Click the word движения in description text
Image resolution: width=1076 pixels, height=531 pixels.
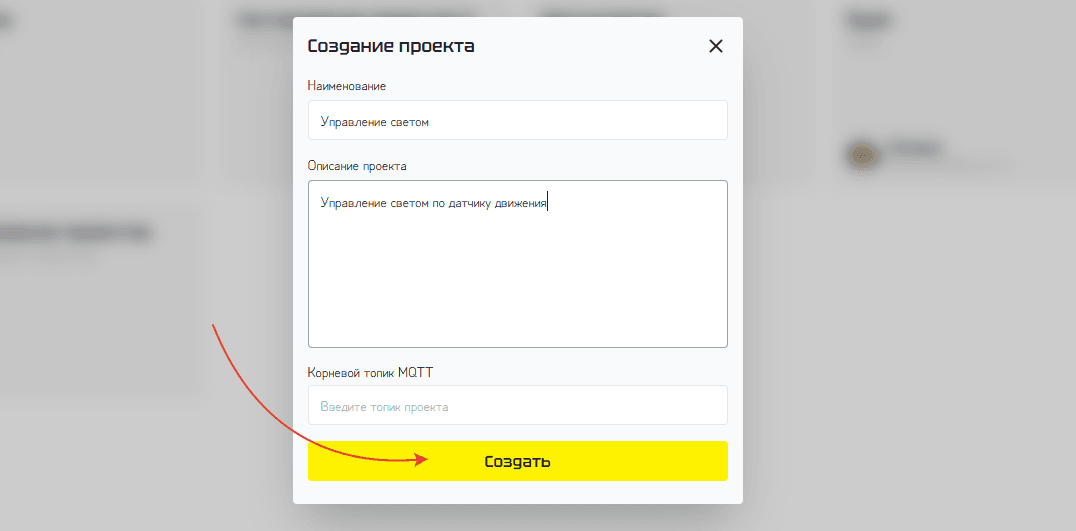click(520, 203)
